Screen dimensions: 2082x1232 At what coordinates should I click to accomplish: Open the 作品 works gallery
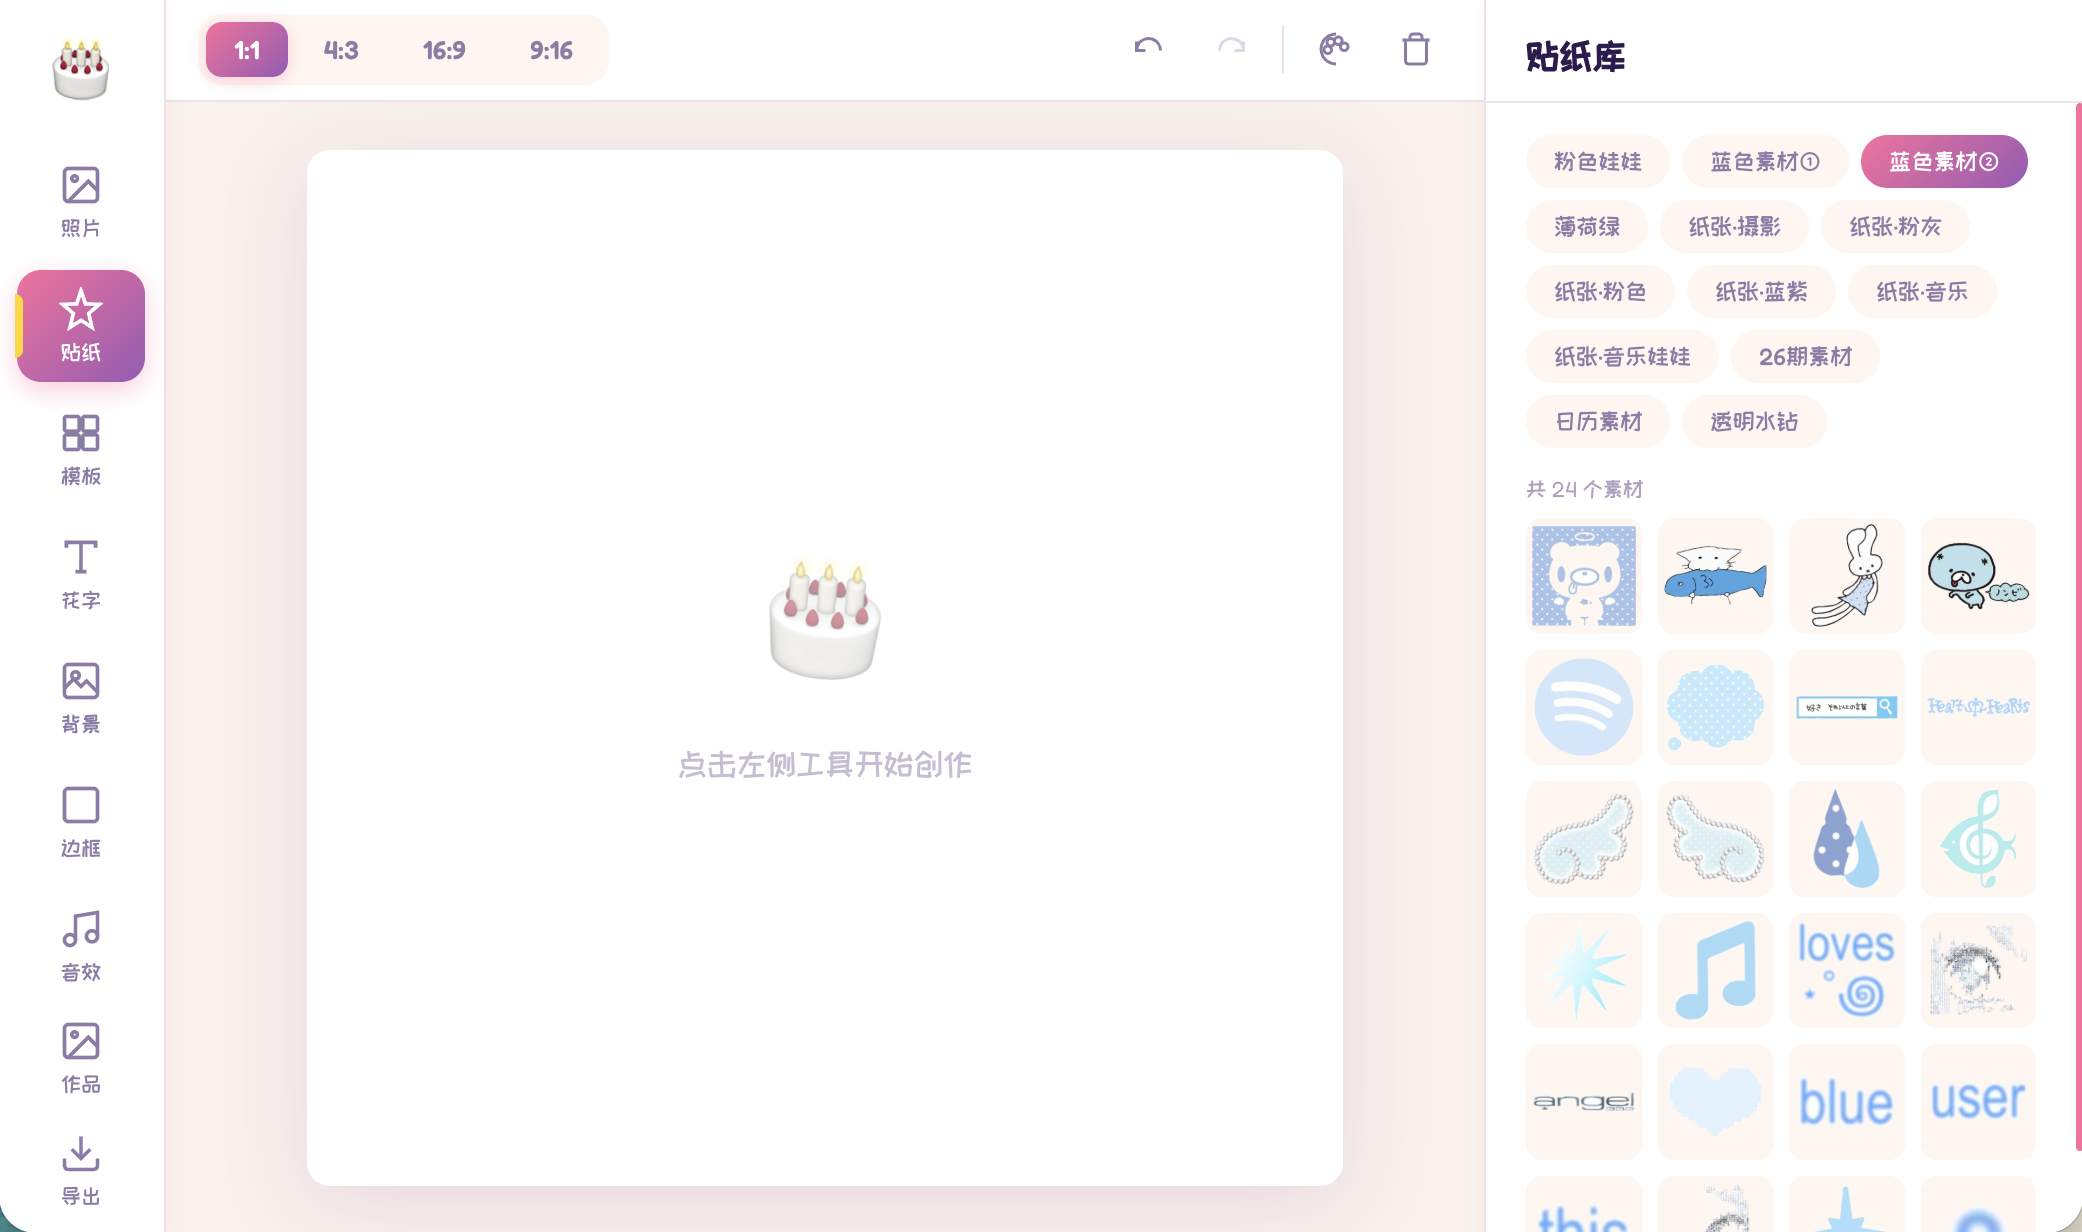coord(81,1057)
